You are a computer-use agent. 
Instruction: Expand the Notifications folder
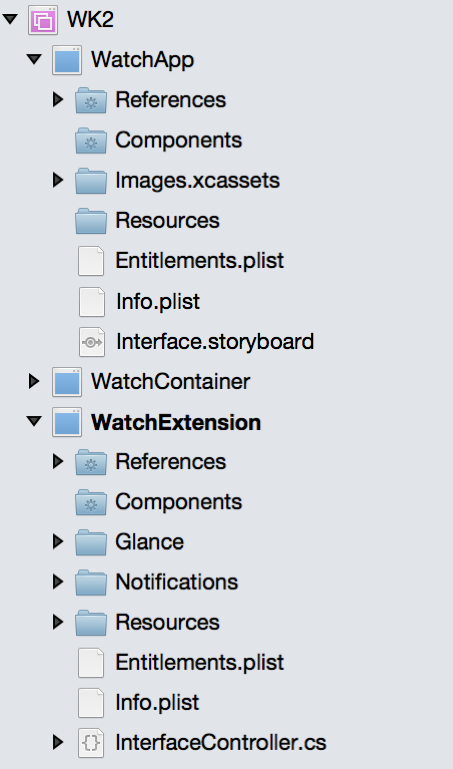(58, 582)
